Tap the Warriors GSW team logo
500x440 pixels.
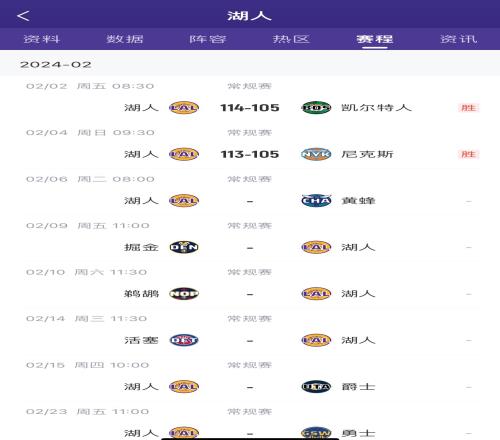[x=316, y=433]
